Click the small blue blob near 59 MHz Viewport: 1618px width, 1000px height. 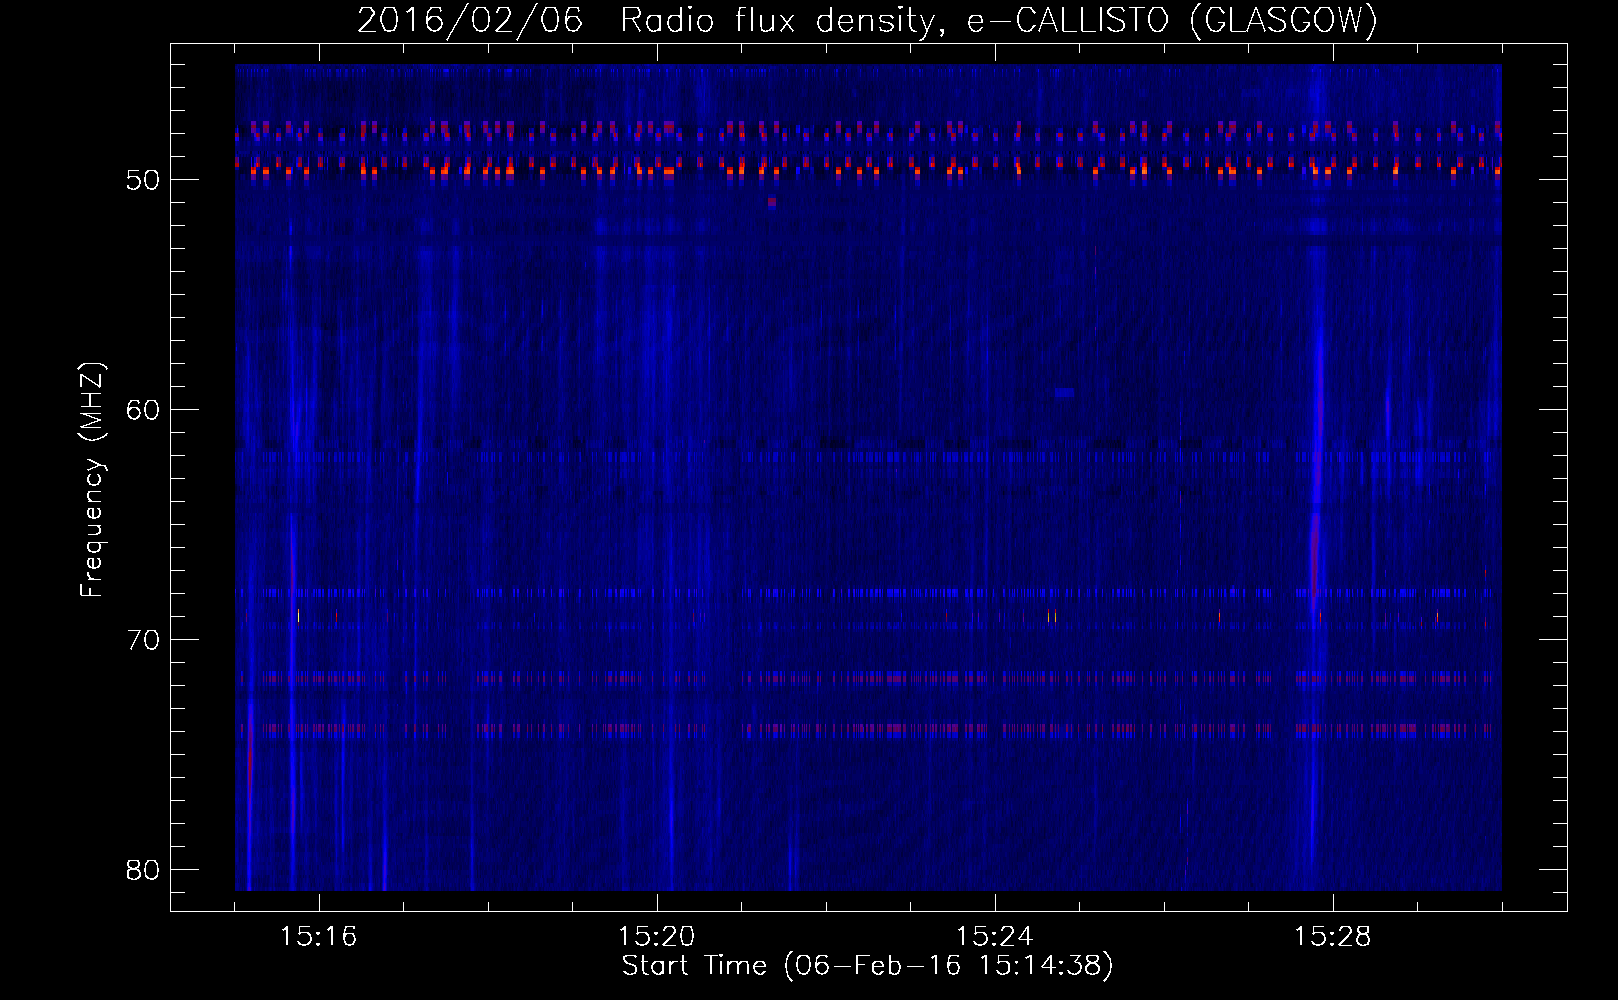click(1064, 393)
